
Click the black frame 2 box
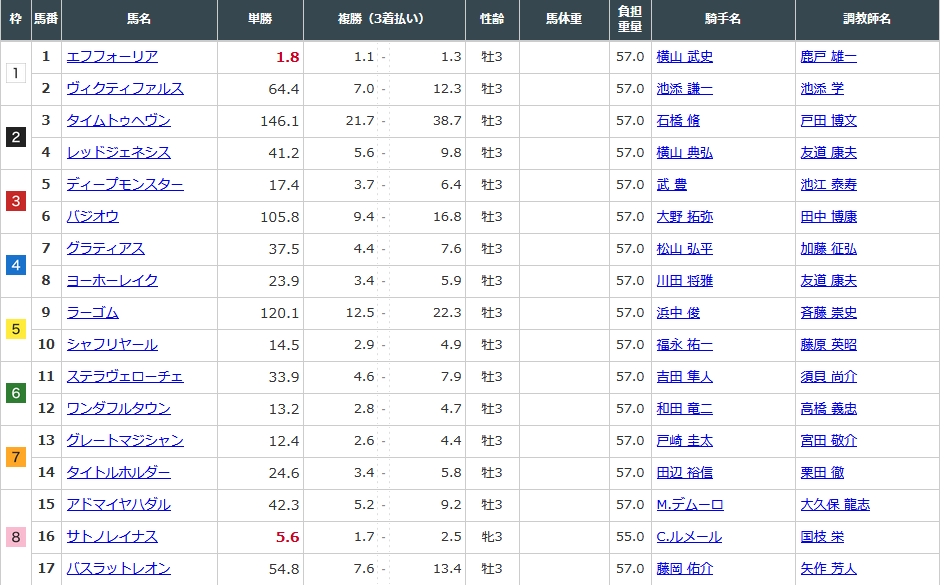point(15,137)
